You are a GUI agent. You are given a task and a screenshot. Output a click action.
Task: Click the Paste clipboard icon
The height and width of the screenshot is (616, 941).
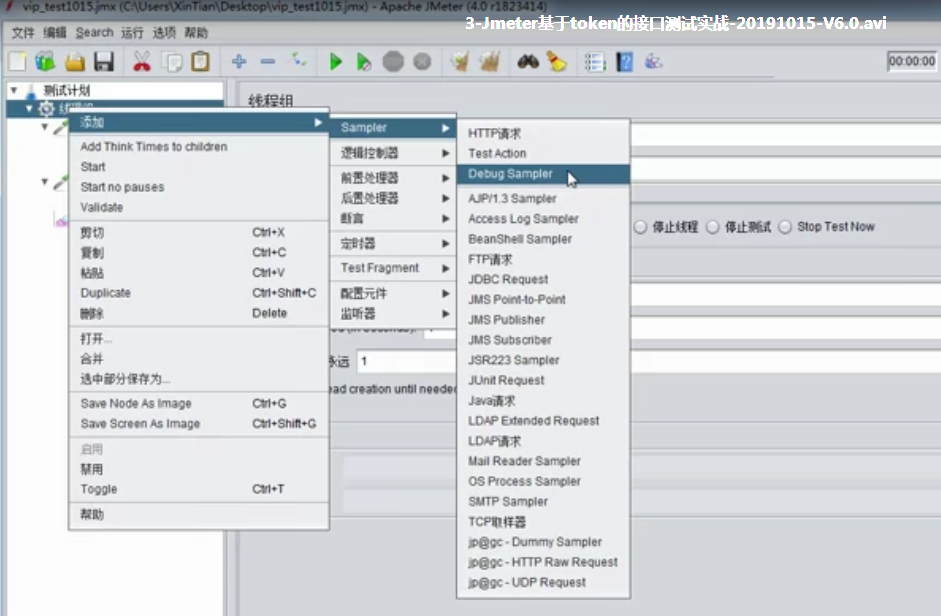tap(200, 61)
